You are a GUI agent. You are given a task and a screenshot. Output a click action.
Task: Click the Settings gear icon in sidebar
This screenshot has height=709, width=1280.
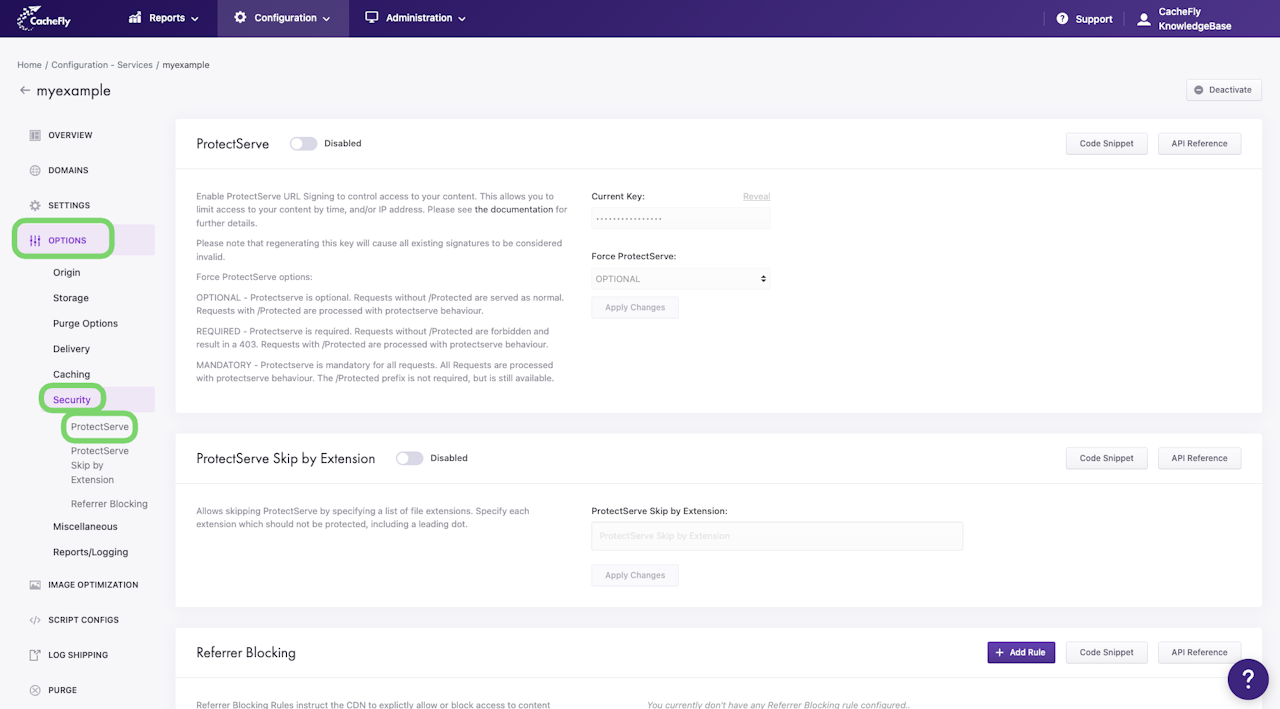pos(35,205)
